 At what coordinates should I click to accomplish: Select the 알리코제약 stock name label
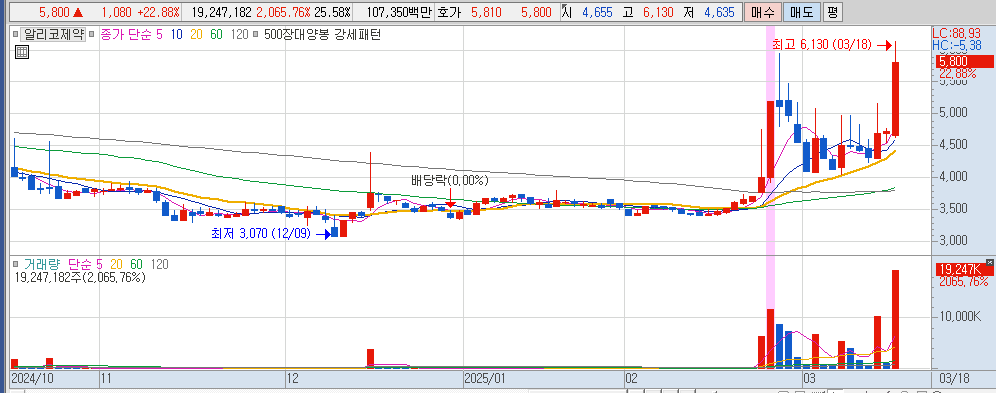pyautogui.click(x=53, y=34)
